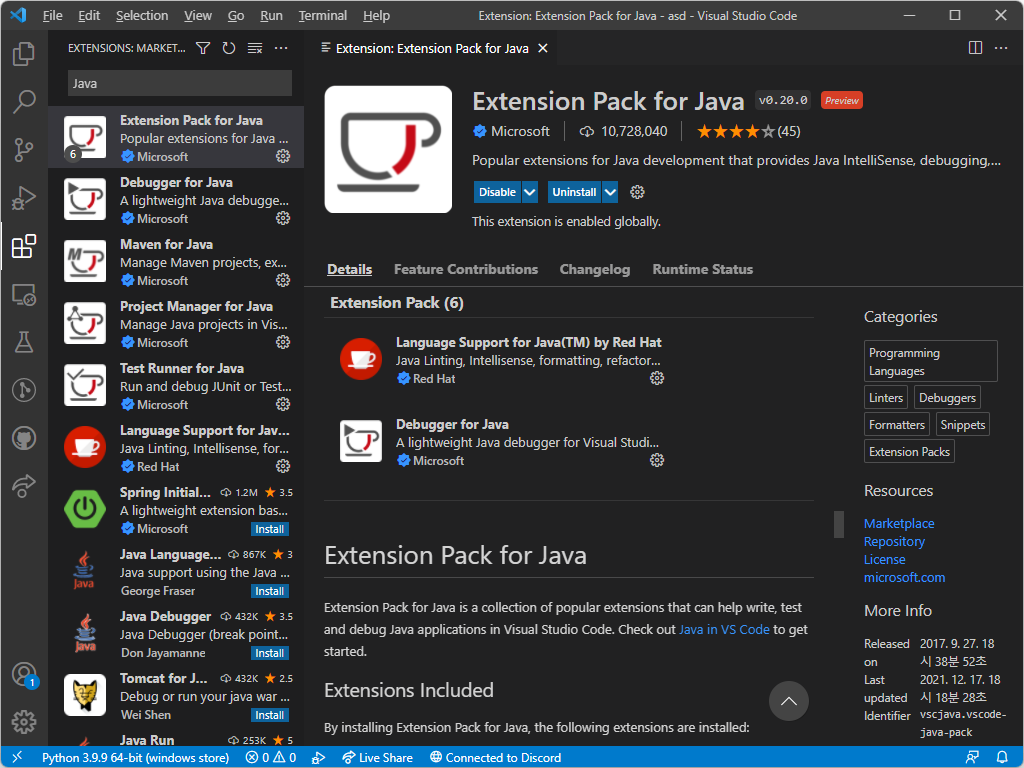Screen dimensions: 1024x768
Task: Open the Explorer view in activity bar
Action: pyautogui.click(x=24, y=54)
